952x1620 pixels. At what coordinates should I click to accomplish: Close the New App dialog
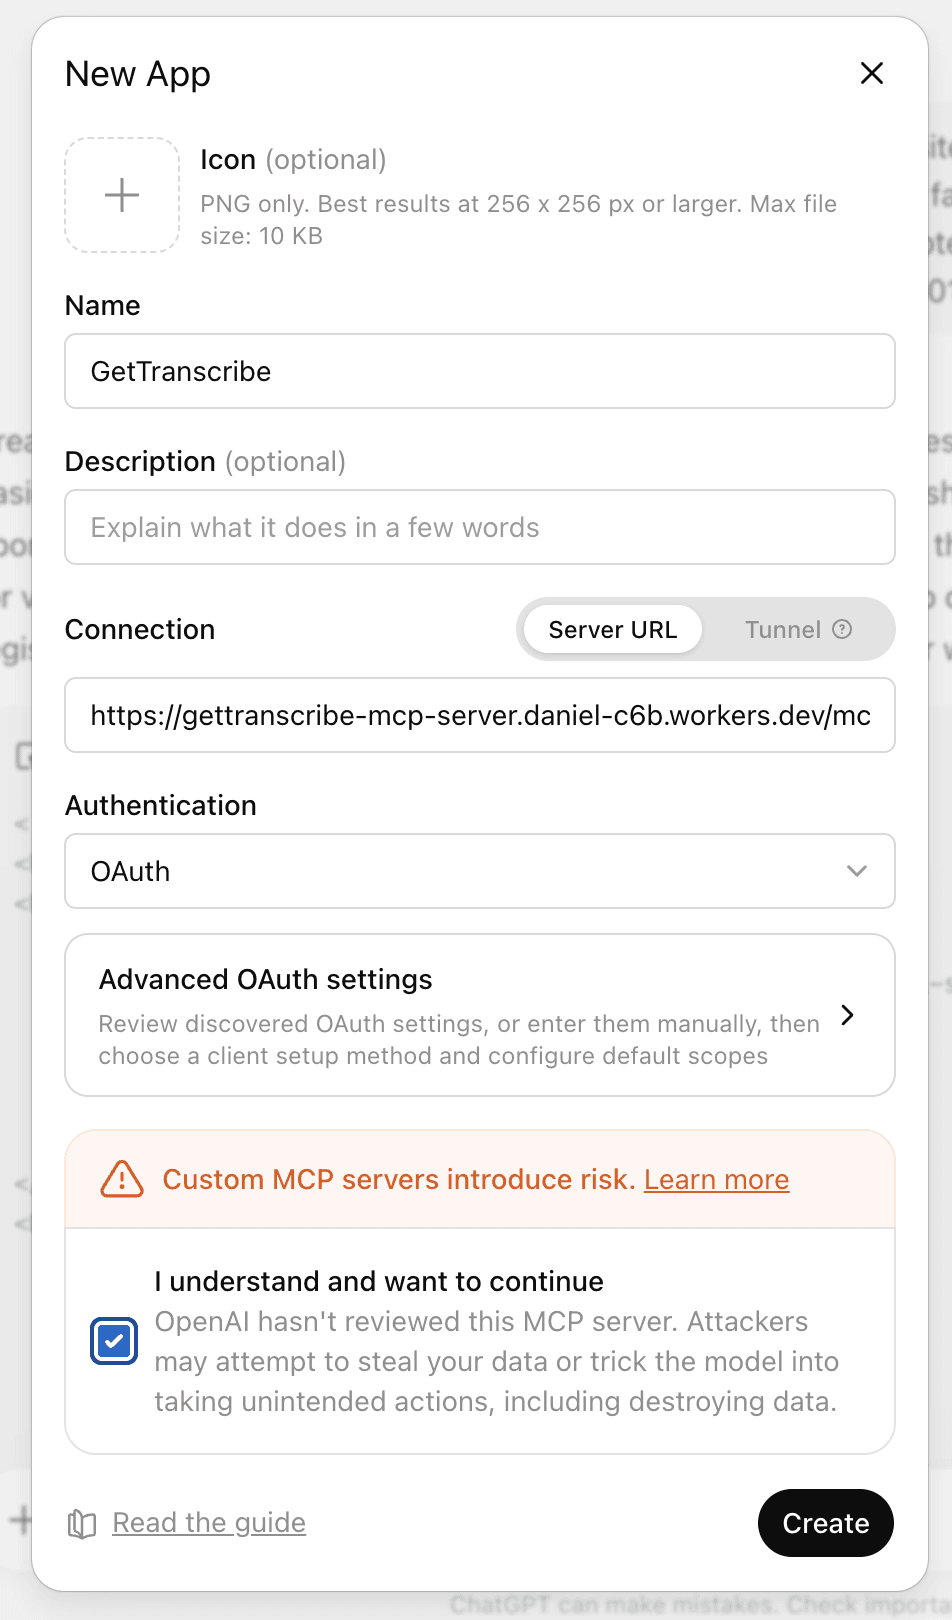tap(872, 73)
